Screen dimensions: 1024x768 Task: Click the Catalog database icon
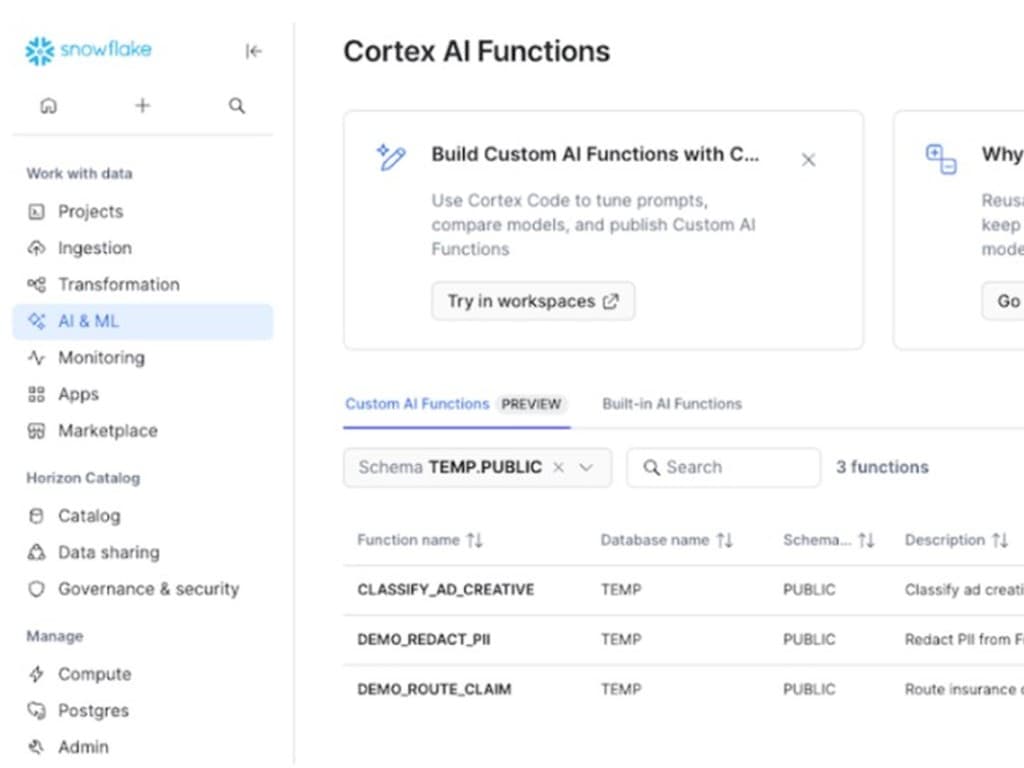click(x=37, y=516)
